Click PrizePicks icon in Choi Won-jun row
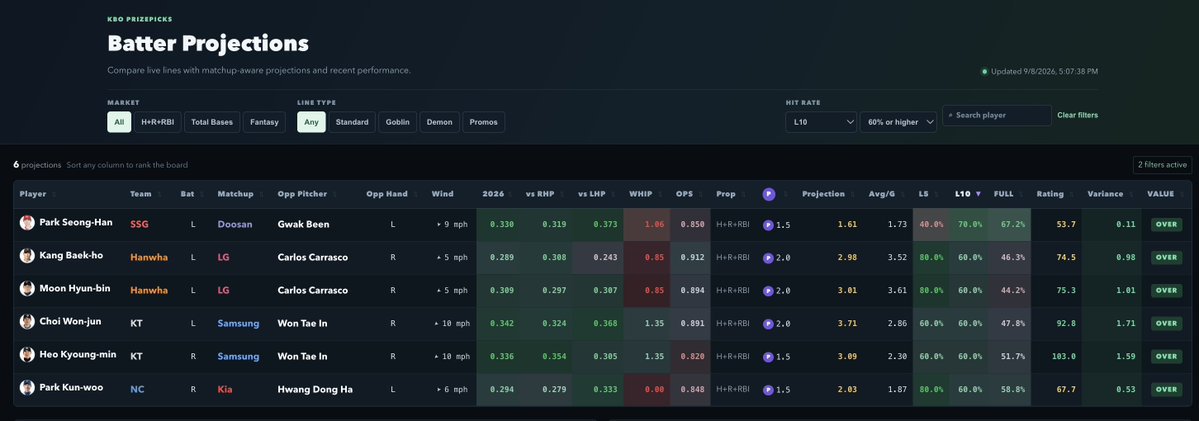1199x421 pixels. point(767,324)
